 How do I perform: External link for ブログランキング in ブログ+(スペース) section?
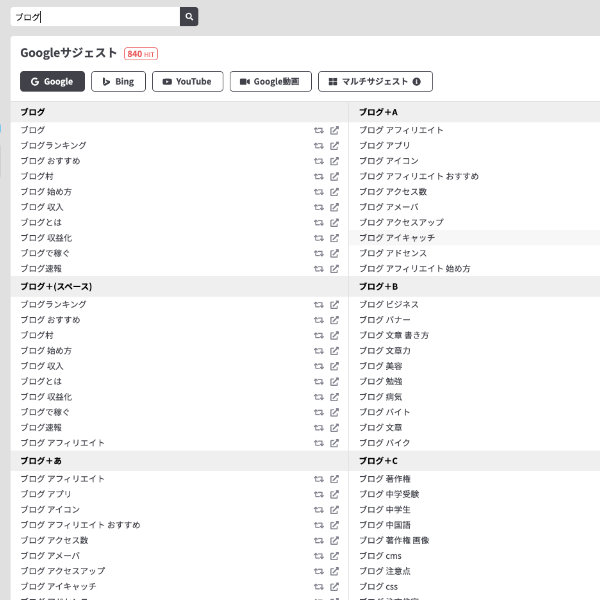tap(334, 305)
